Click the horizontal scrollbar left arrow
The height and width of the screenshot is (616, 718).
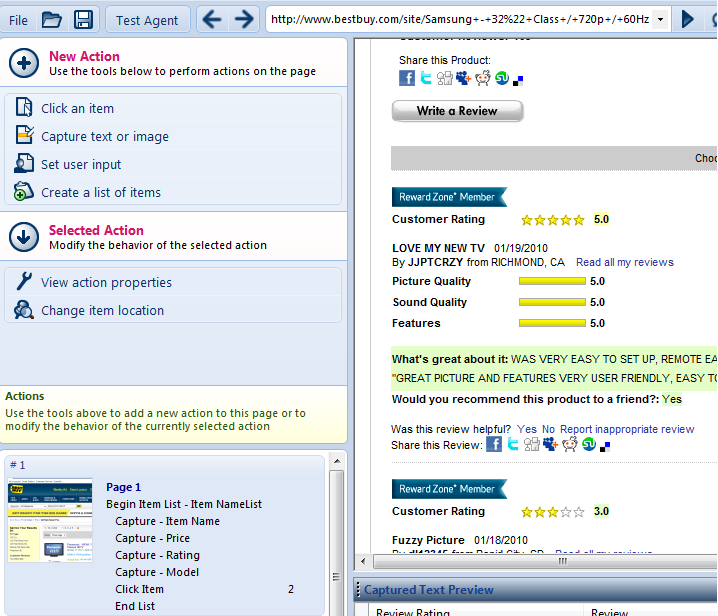tap(363, 561)
